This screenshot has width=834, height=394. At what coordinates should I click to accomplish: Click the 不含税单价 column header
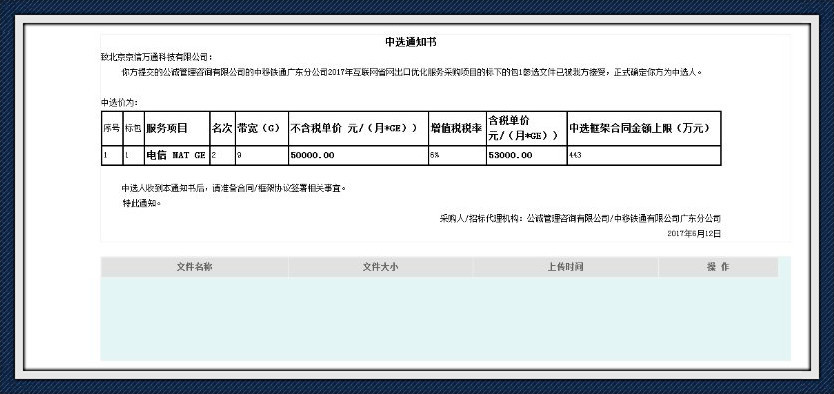[x=358, y=128]
